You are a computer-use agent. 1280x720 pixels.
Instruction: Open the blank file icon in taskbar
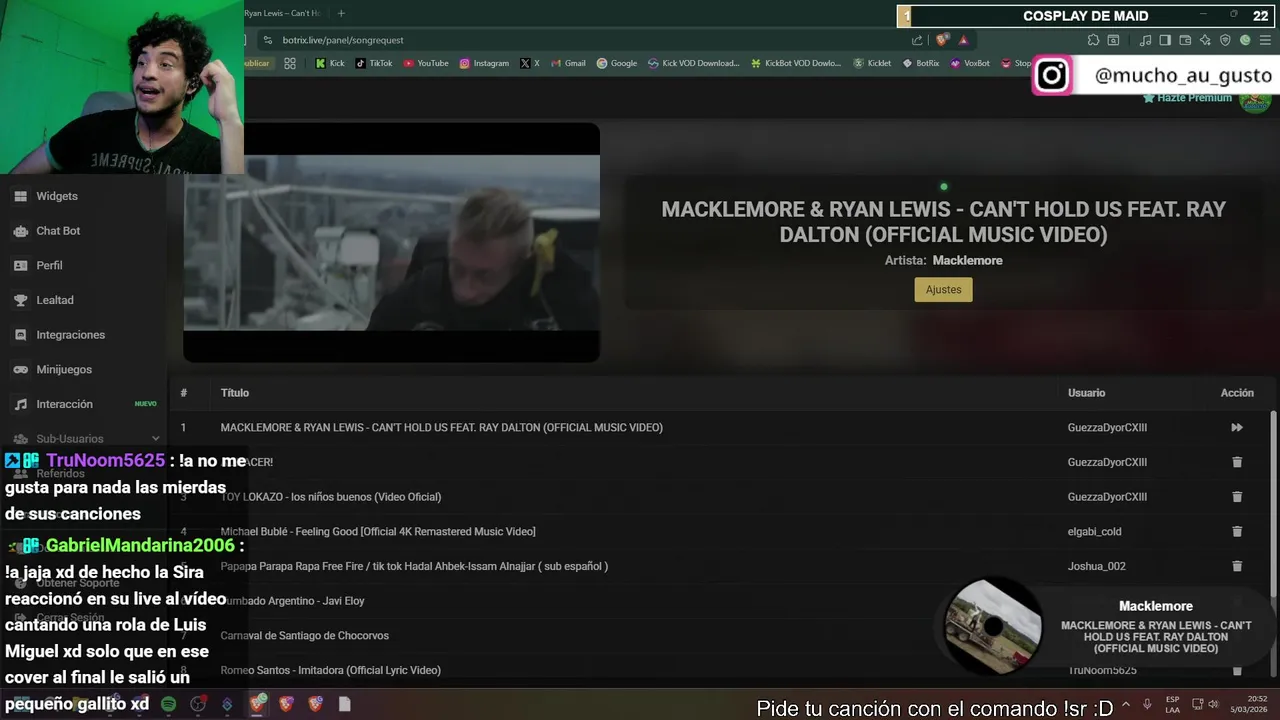(x=344, y=704)
